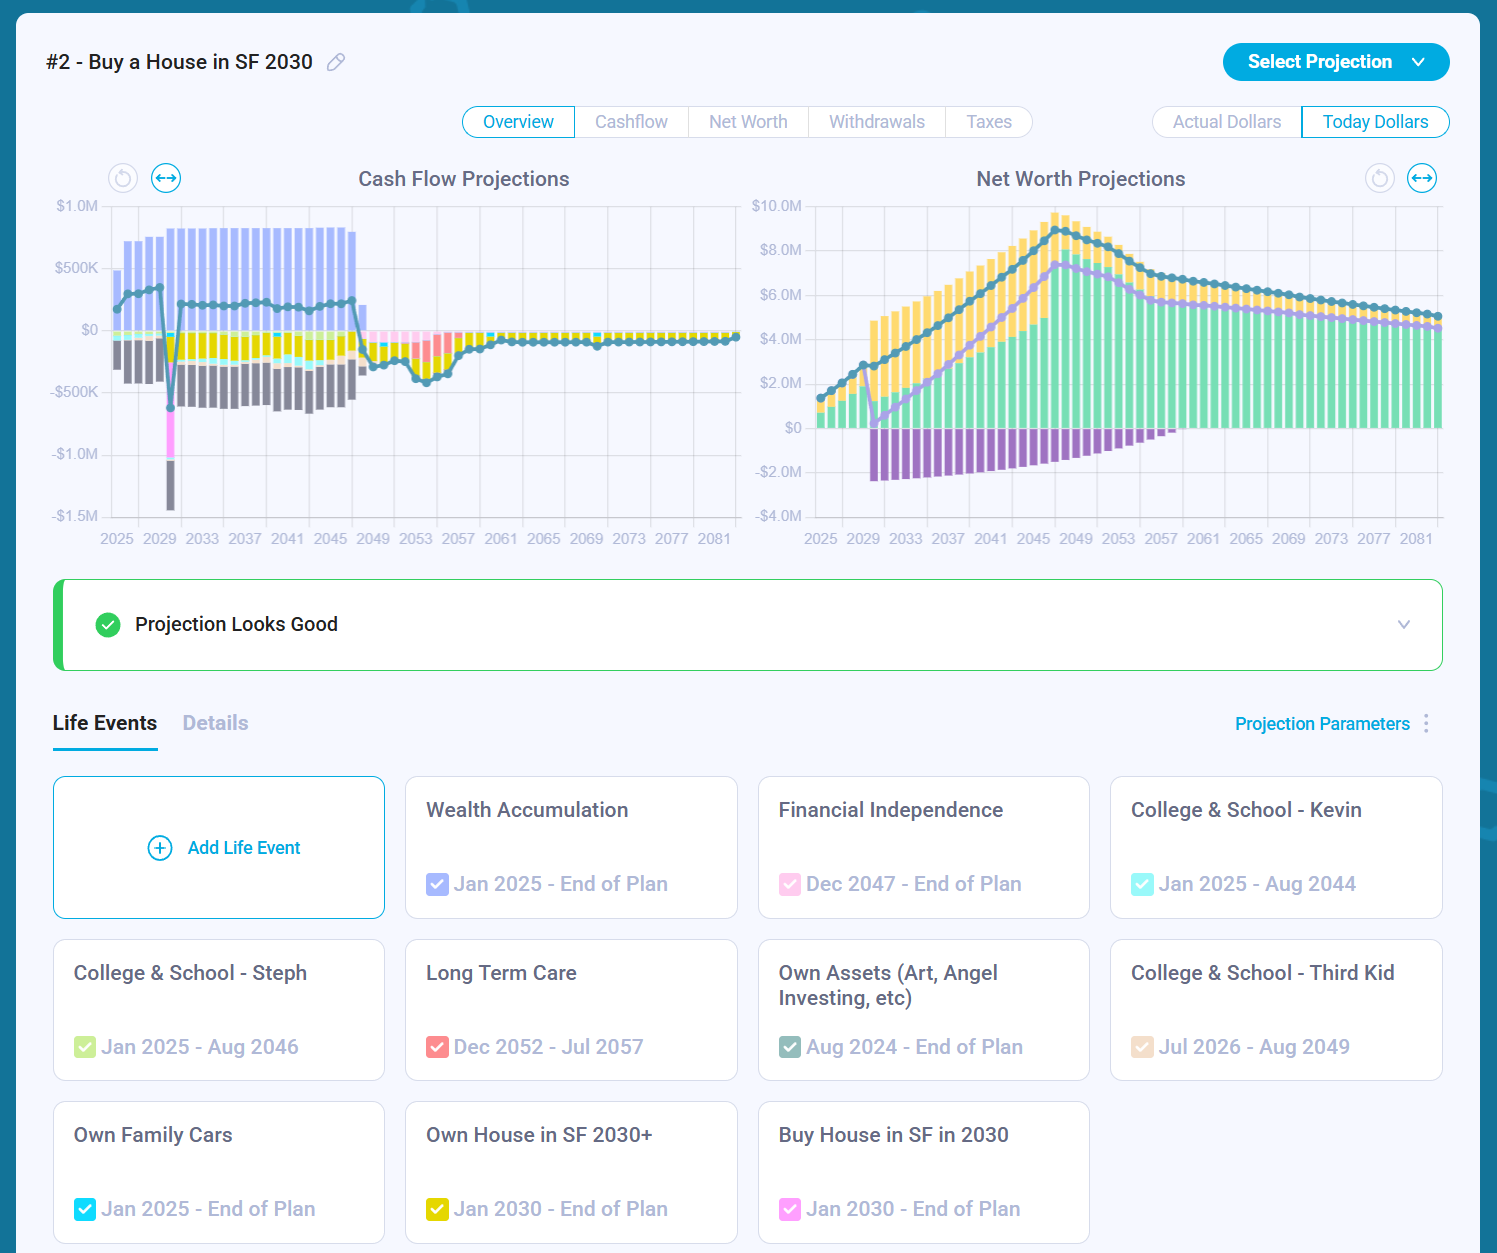Screen dimensions: 1497x1253
Task: Reset zoom on Net Worth Projections chart
Action: 1380,178
